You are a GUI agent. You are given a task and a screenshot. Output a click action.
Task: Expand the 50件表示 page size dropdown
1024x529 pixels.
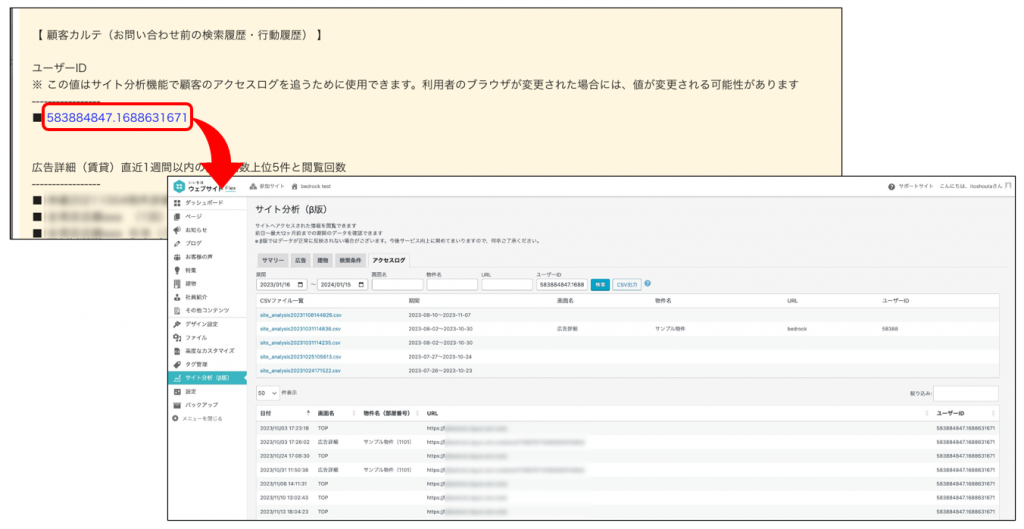[x=268, y=393]
